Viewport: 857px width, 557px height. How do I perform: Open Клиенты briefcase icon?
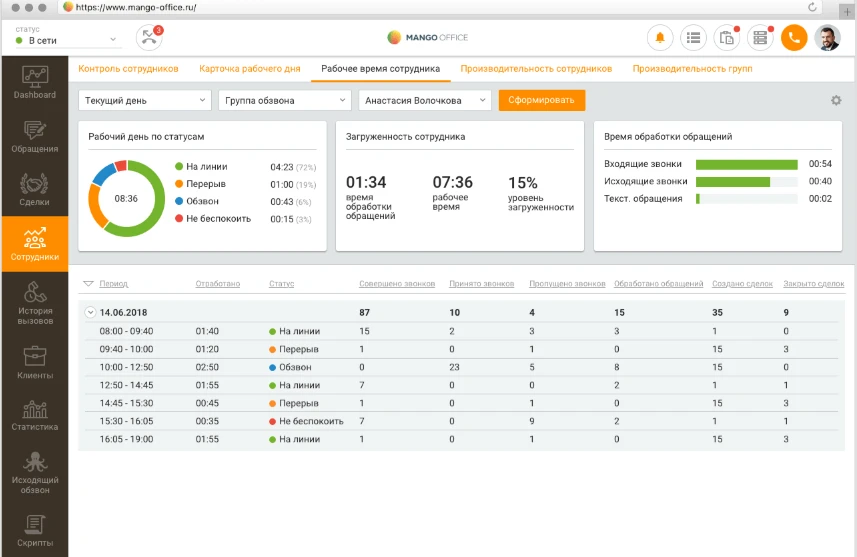point(34,362)
